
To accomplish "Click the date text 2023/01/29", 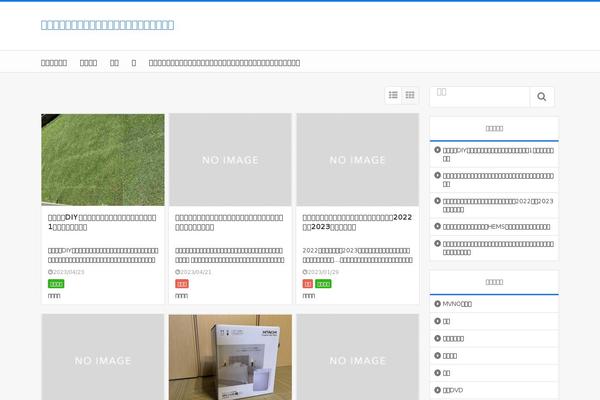I will (x=323, y=272).
